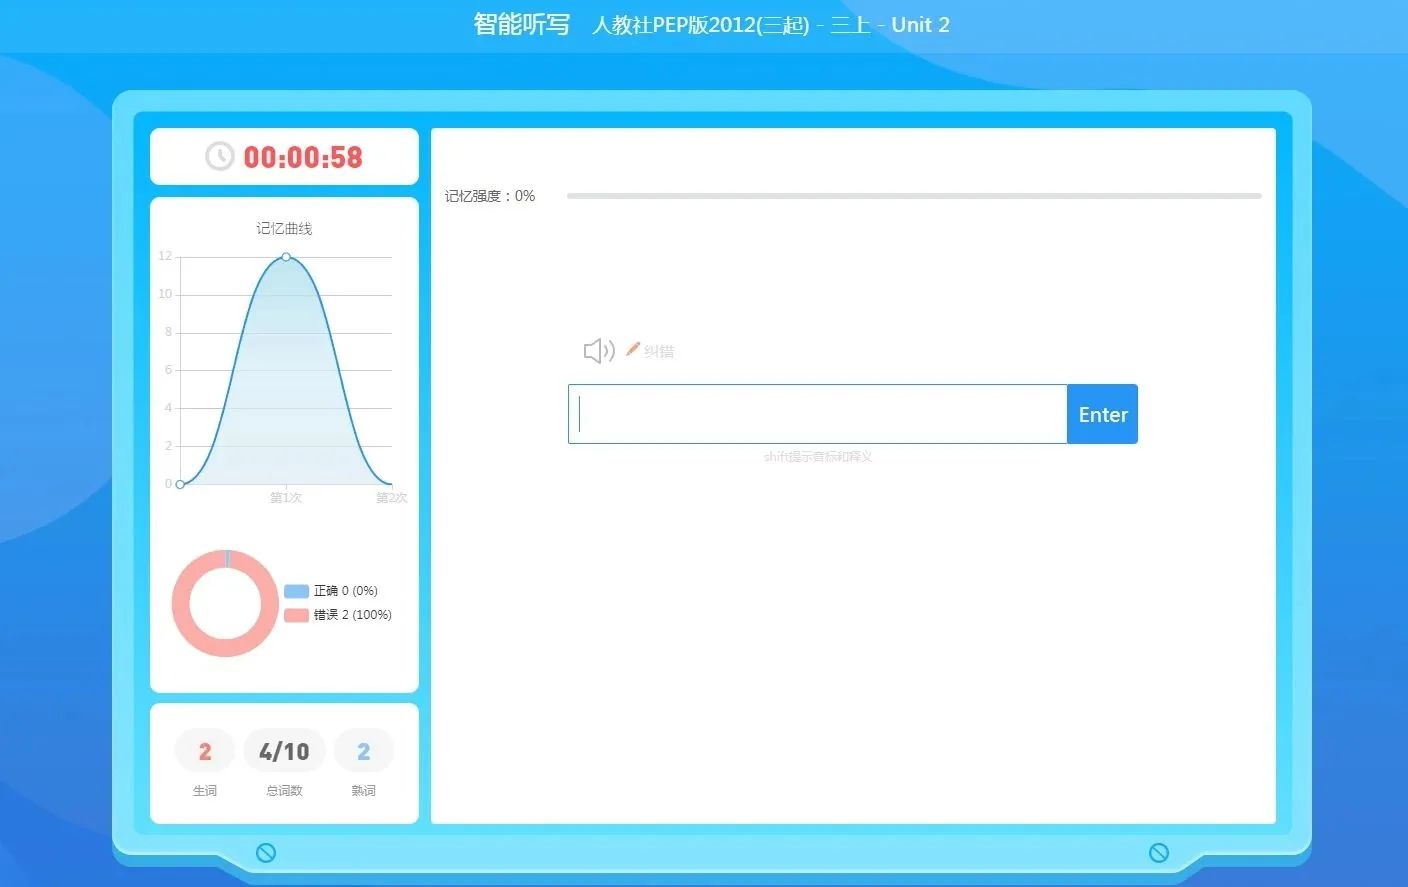Viewport: 1408px width, 887px height.
Task: Click the 12 value on chart y-axis
Action: tap(165, 256)
